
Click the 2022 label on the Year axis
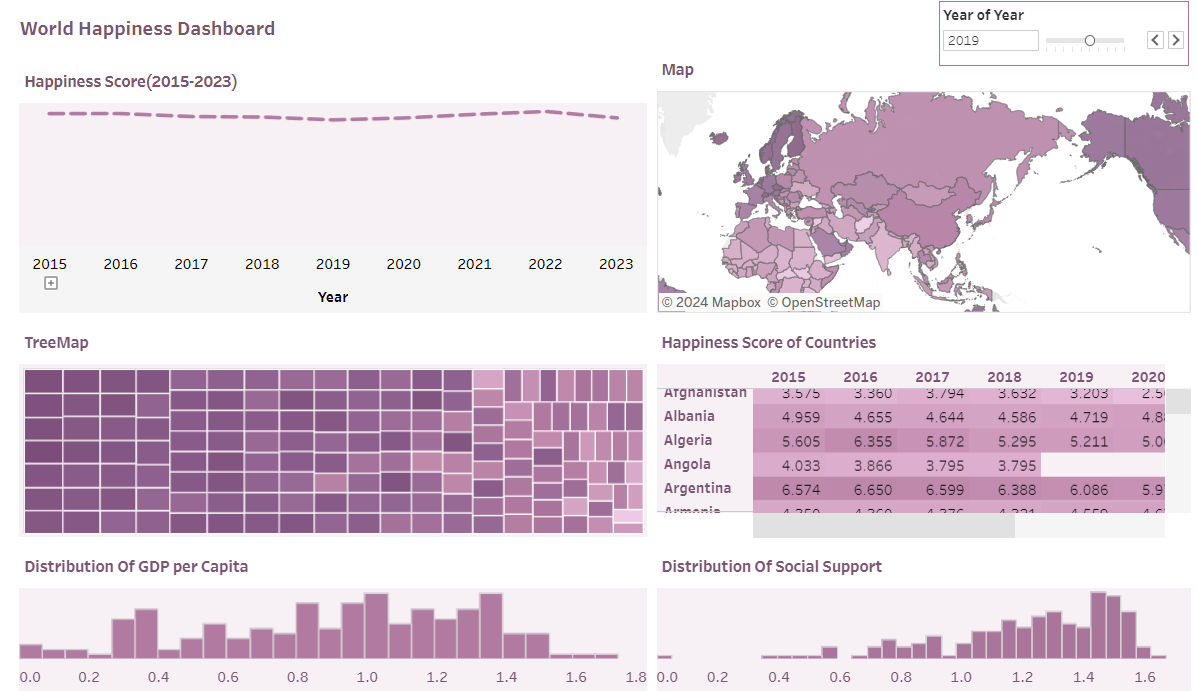(545, 264)
